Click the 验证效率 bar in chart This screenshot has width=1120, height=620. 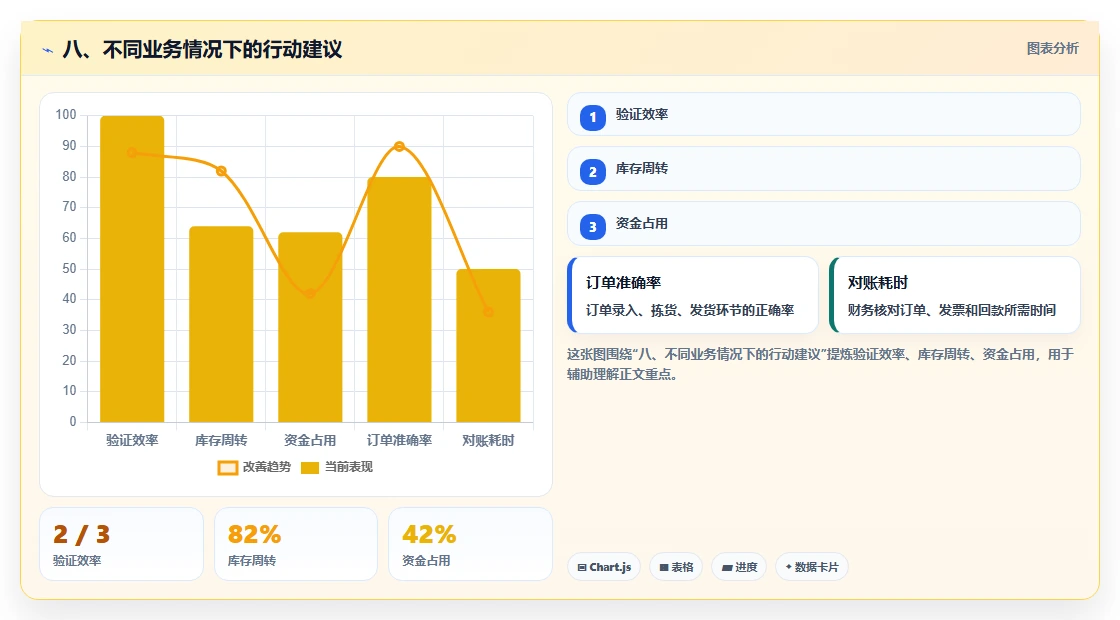click(x=132, y=269)
